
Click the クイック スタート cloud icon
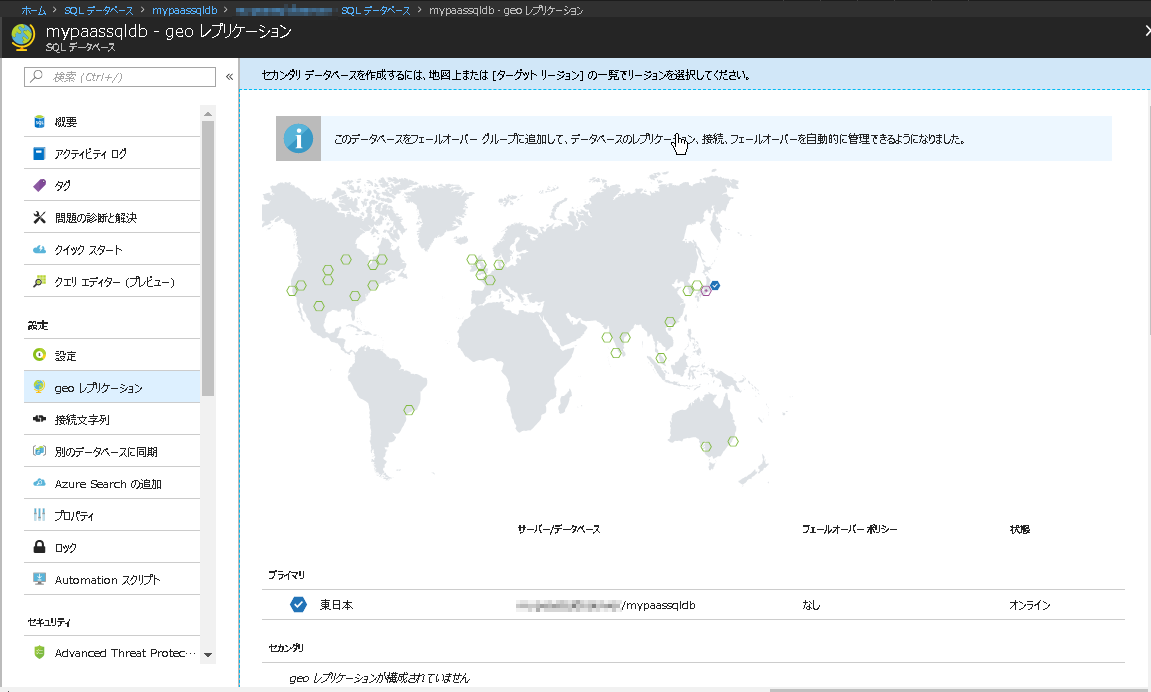(x=39, y=250)
